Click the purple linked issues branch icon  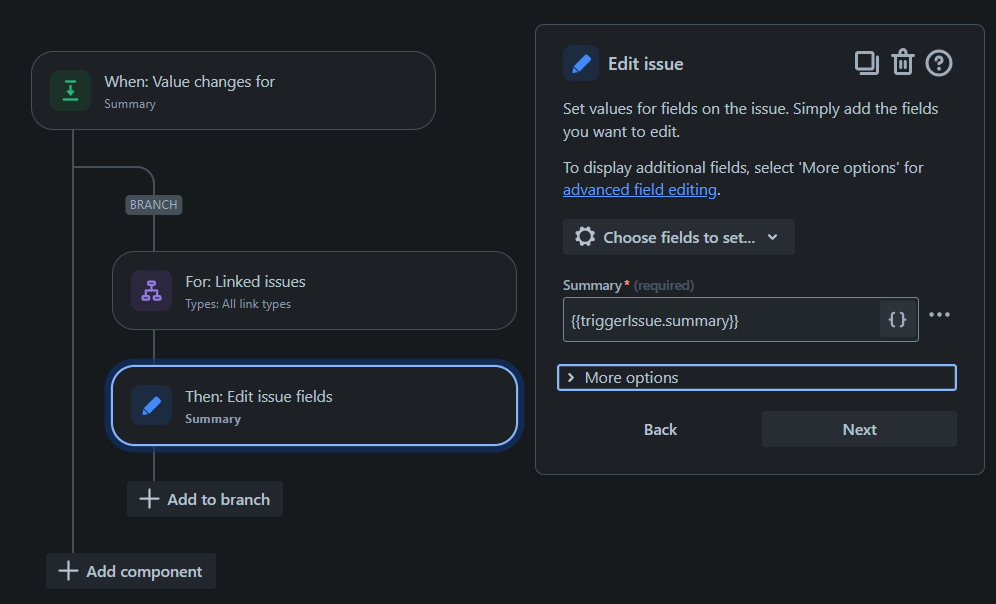pos(151,291)
